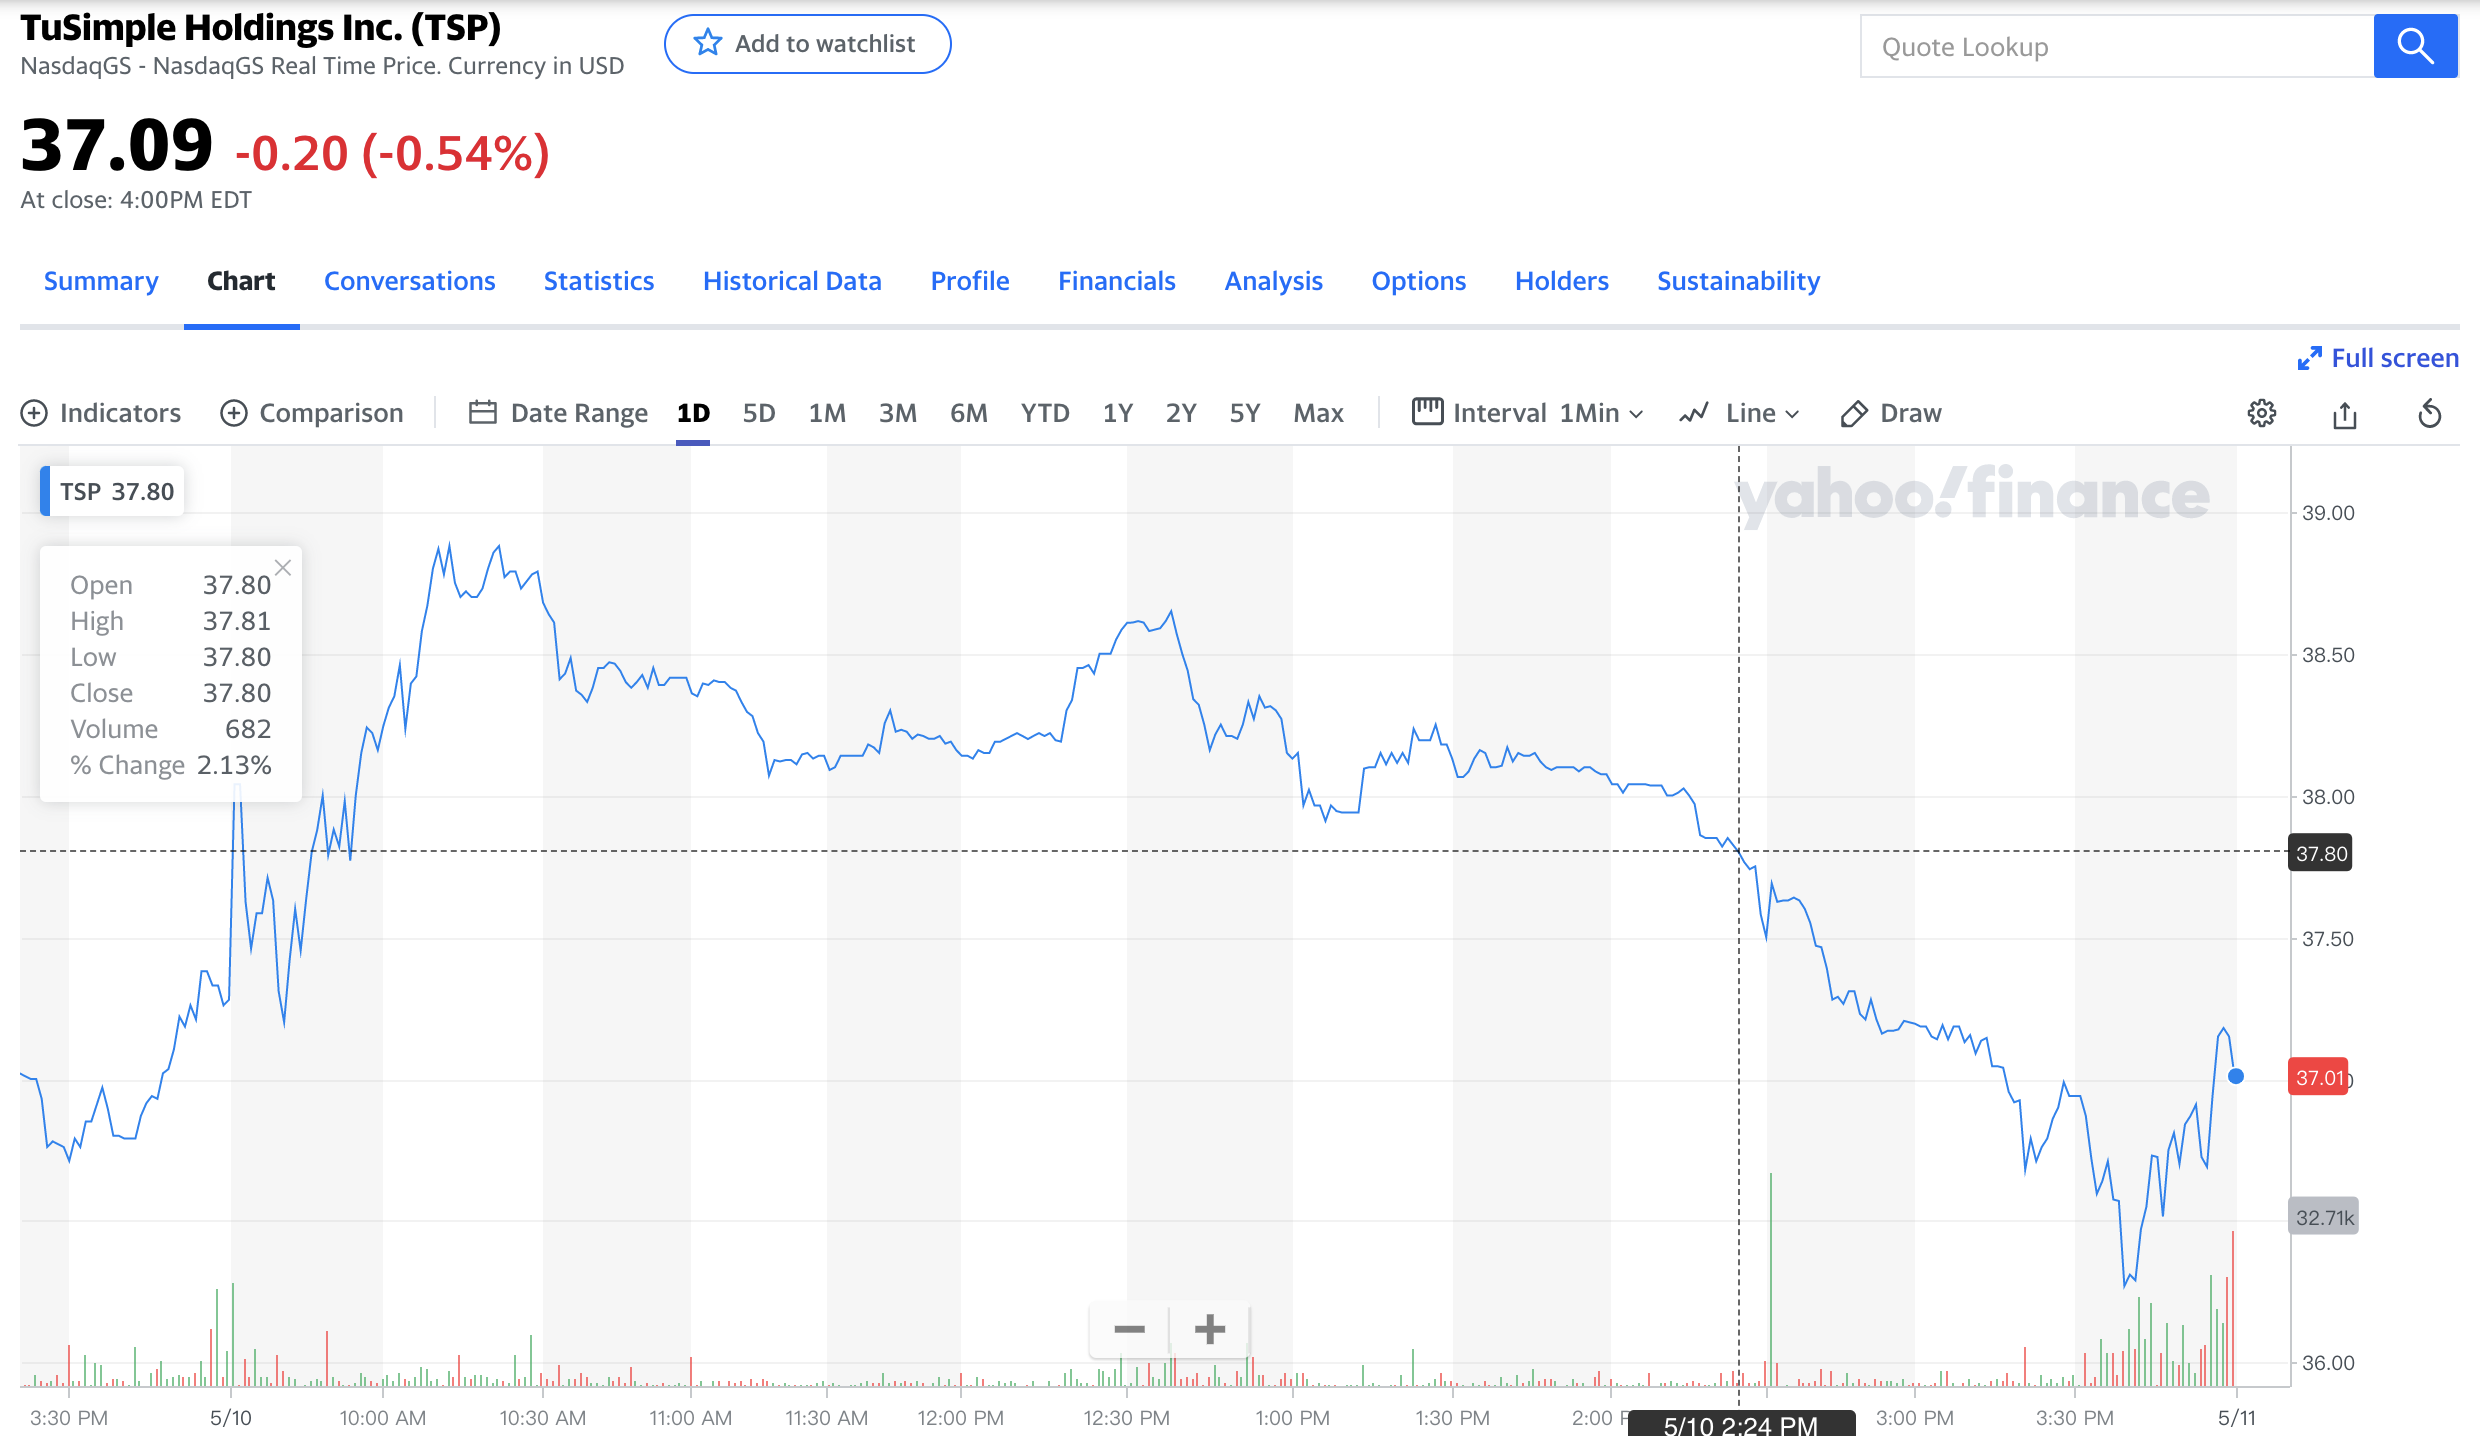Image resolution: width=2480 pixels, height=1436 pixels.
Task: Select the 5Y range
Action: pos(1245,413)
